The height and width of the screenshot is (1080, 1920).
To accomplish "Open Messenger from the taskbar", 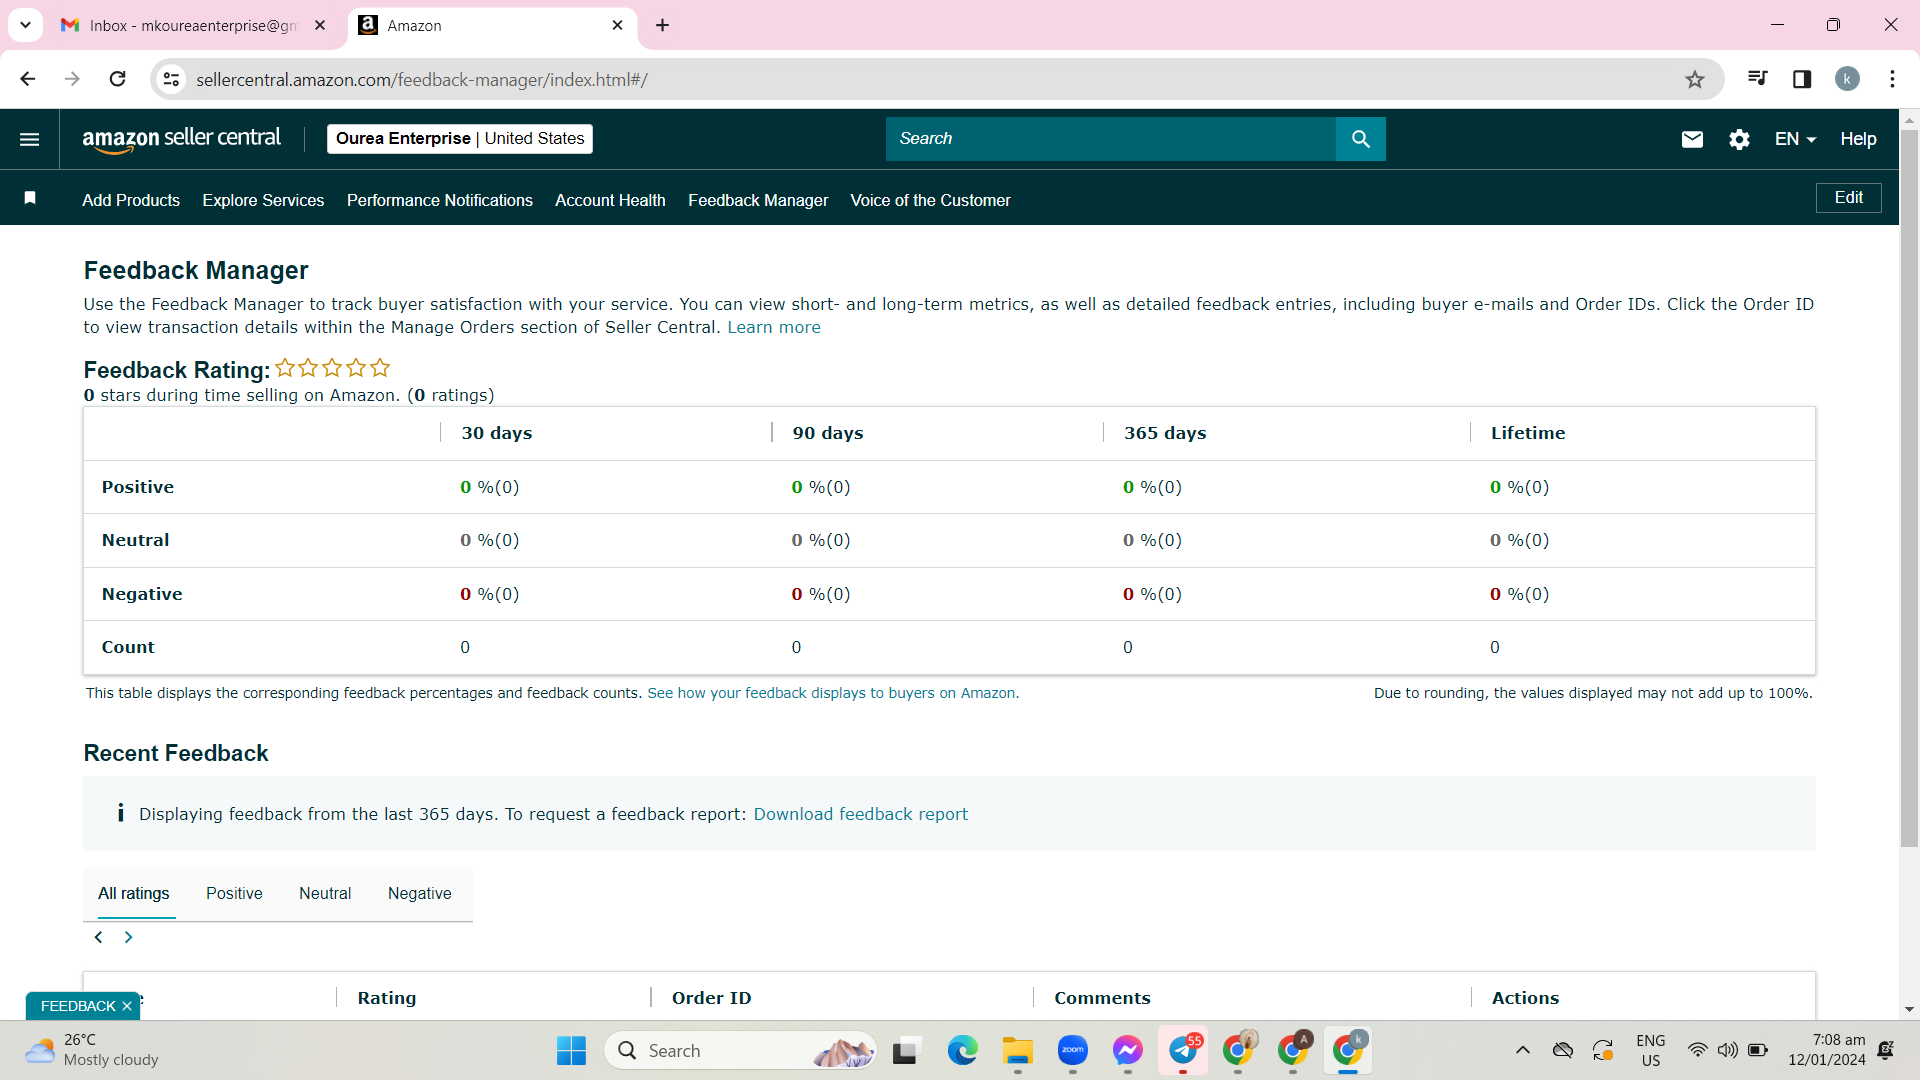I will click(x=1127, y=1051).
